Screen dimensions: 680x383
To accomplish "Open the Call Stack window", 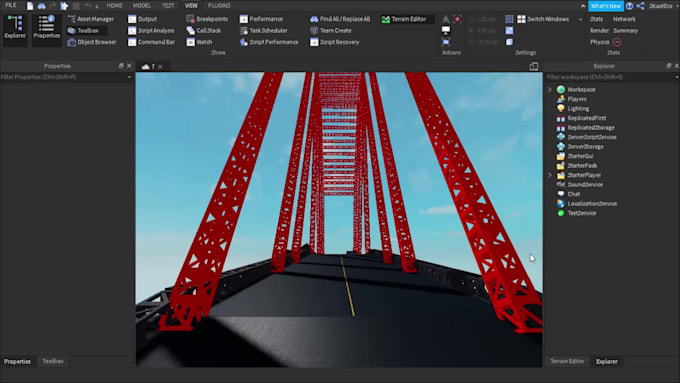I will pyautogui.click(x=203, y=30).
